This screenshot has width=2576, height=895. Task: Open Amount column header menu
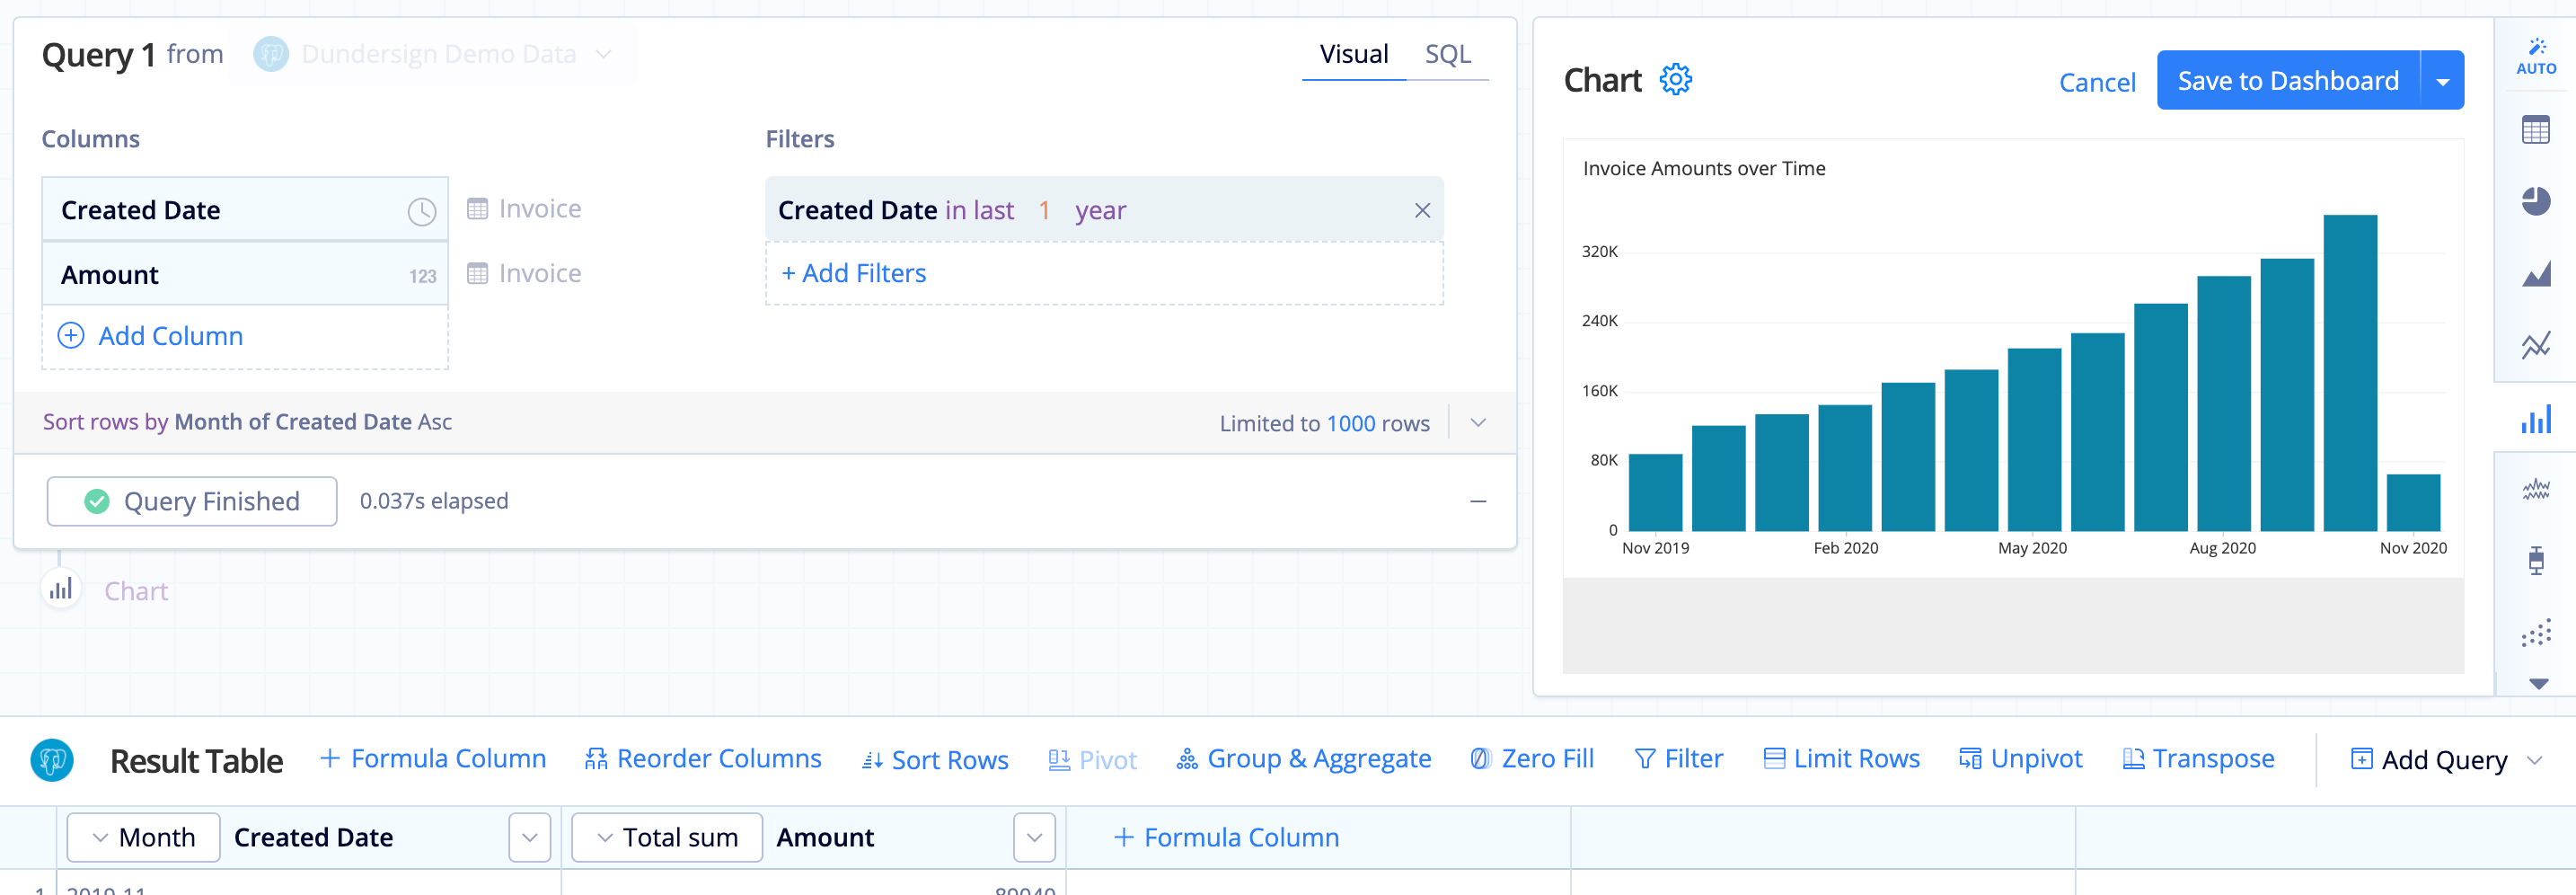coord(1034,837)
